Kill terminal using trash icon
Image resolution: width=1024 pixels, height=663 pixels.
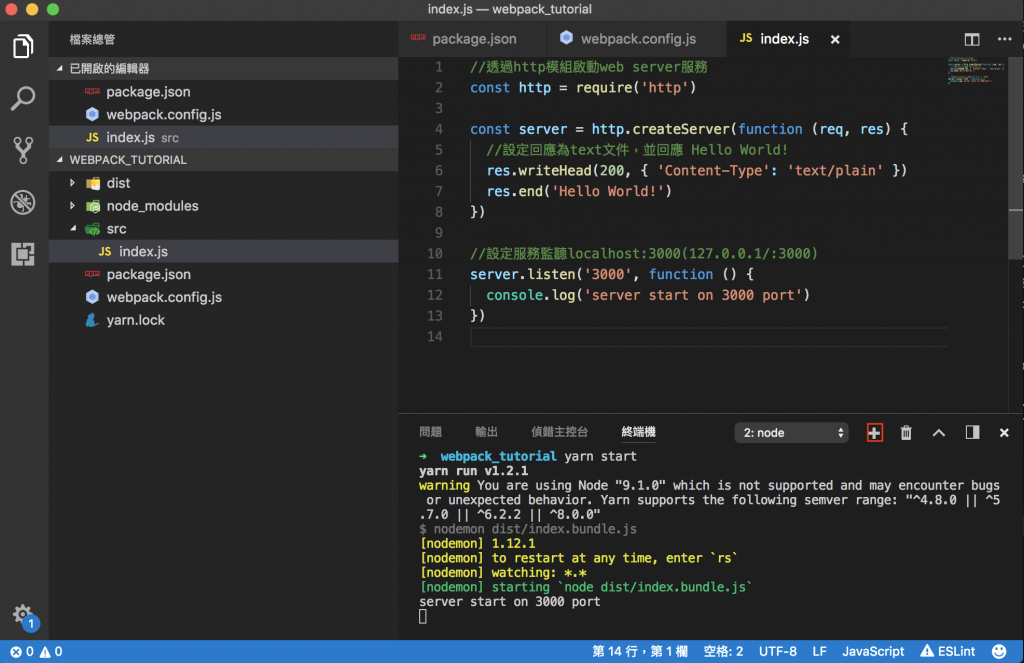tap(906, 433)
